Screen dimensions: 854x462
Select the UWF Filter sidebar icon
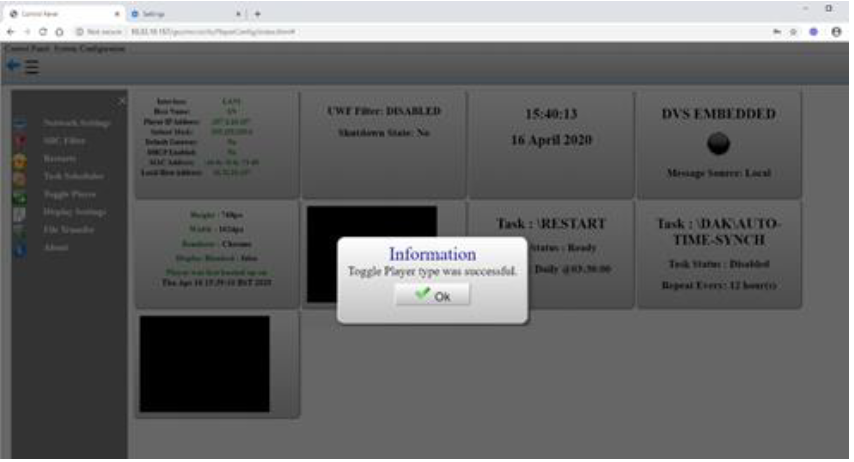19,142
